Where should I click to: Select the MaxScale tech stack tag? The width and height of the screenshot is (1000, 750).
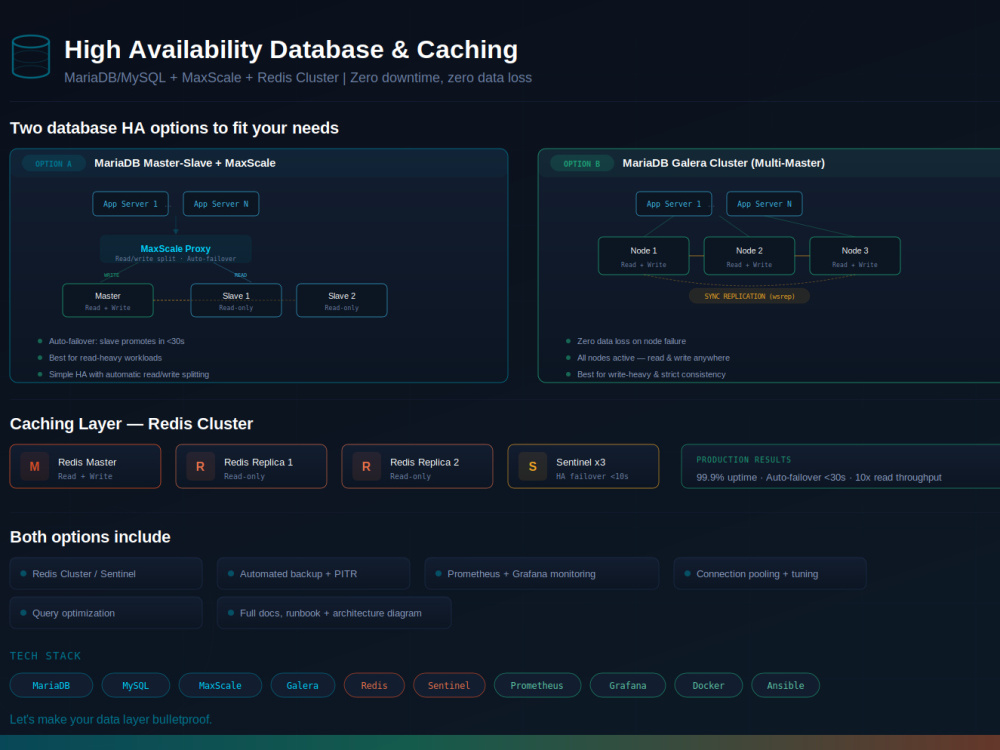(220, 685)
